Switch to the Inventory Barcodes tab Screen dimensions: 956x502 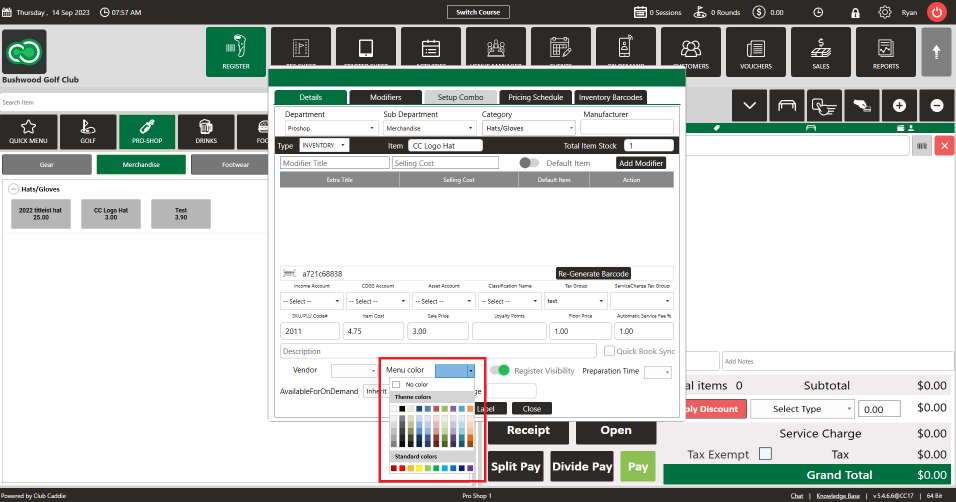coord(610,97)
